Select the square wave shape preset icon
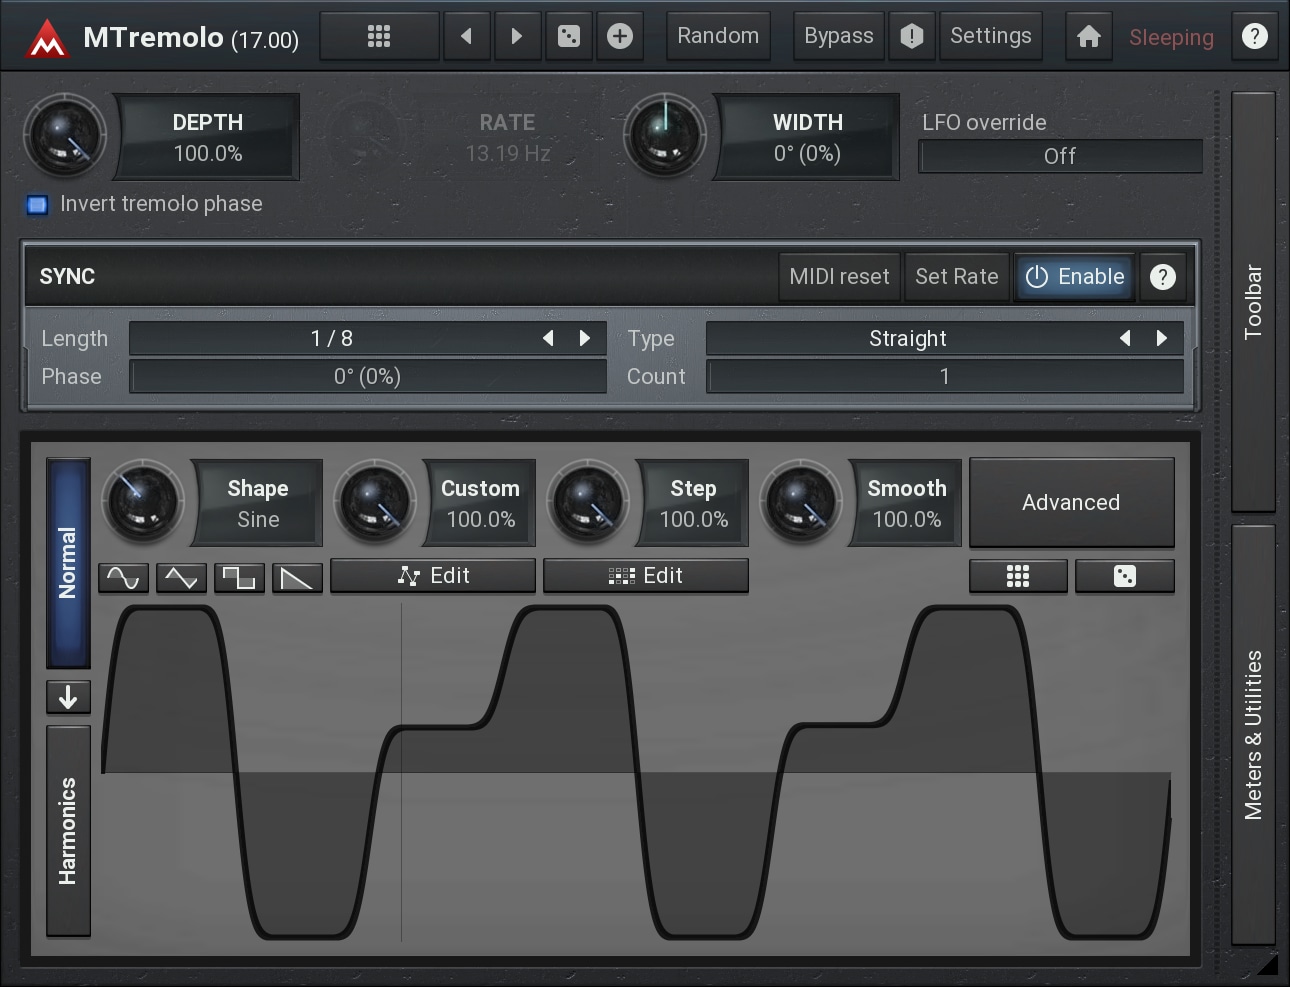1290x987 pixels. 239,578
